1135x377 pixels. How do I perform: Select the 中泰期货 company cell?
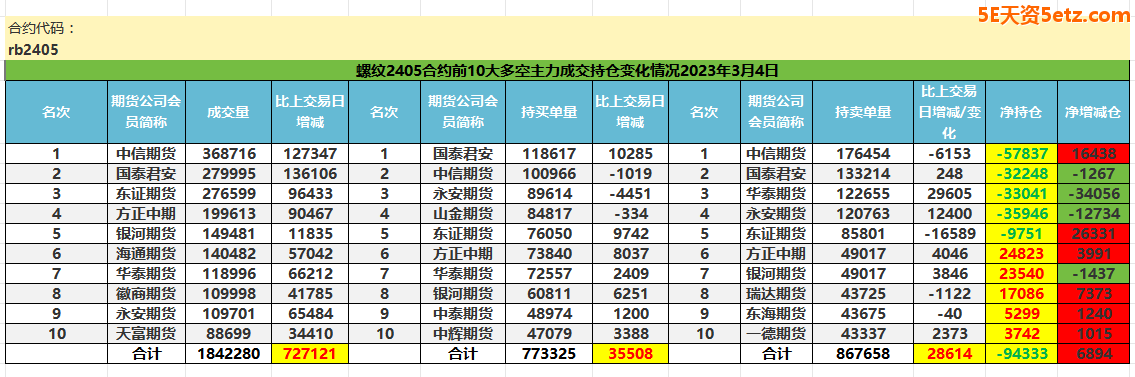coord(463,314)
